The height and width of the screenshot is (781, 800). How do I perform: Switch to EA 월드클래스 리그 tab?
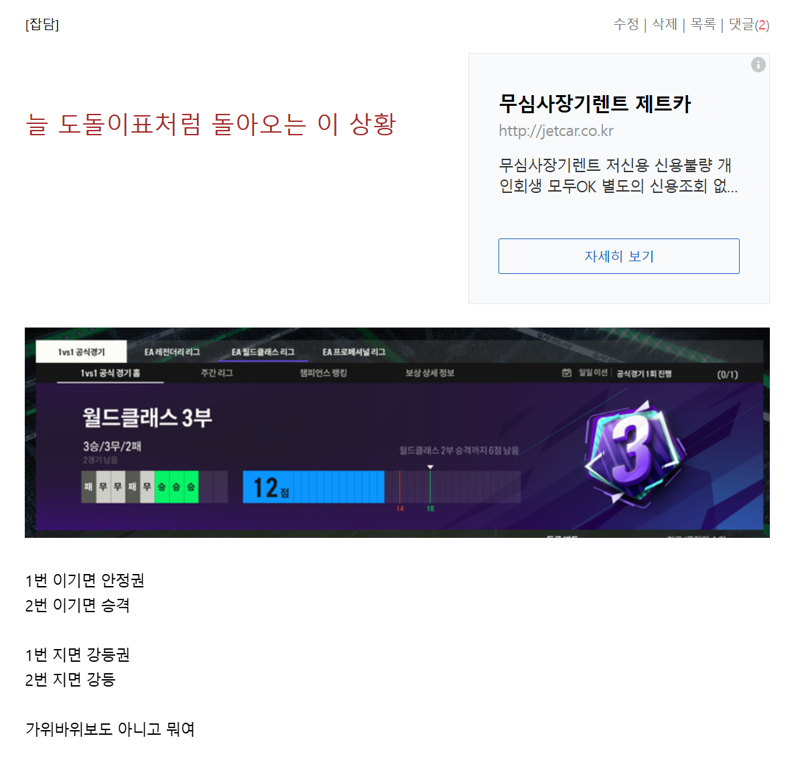pyautogui.click(x=263, y=352)
